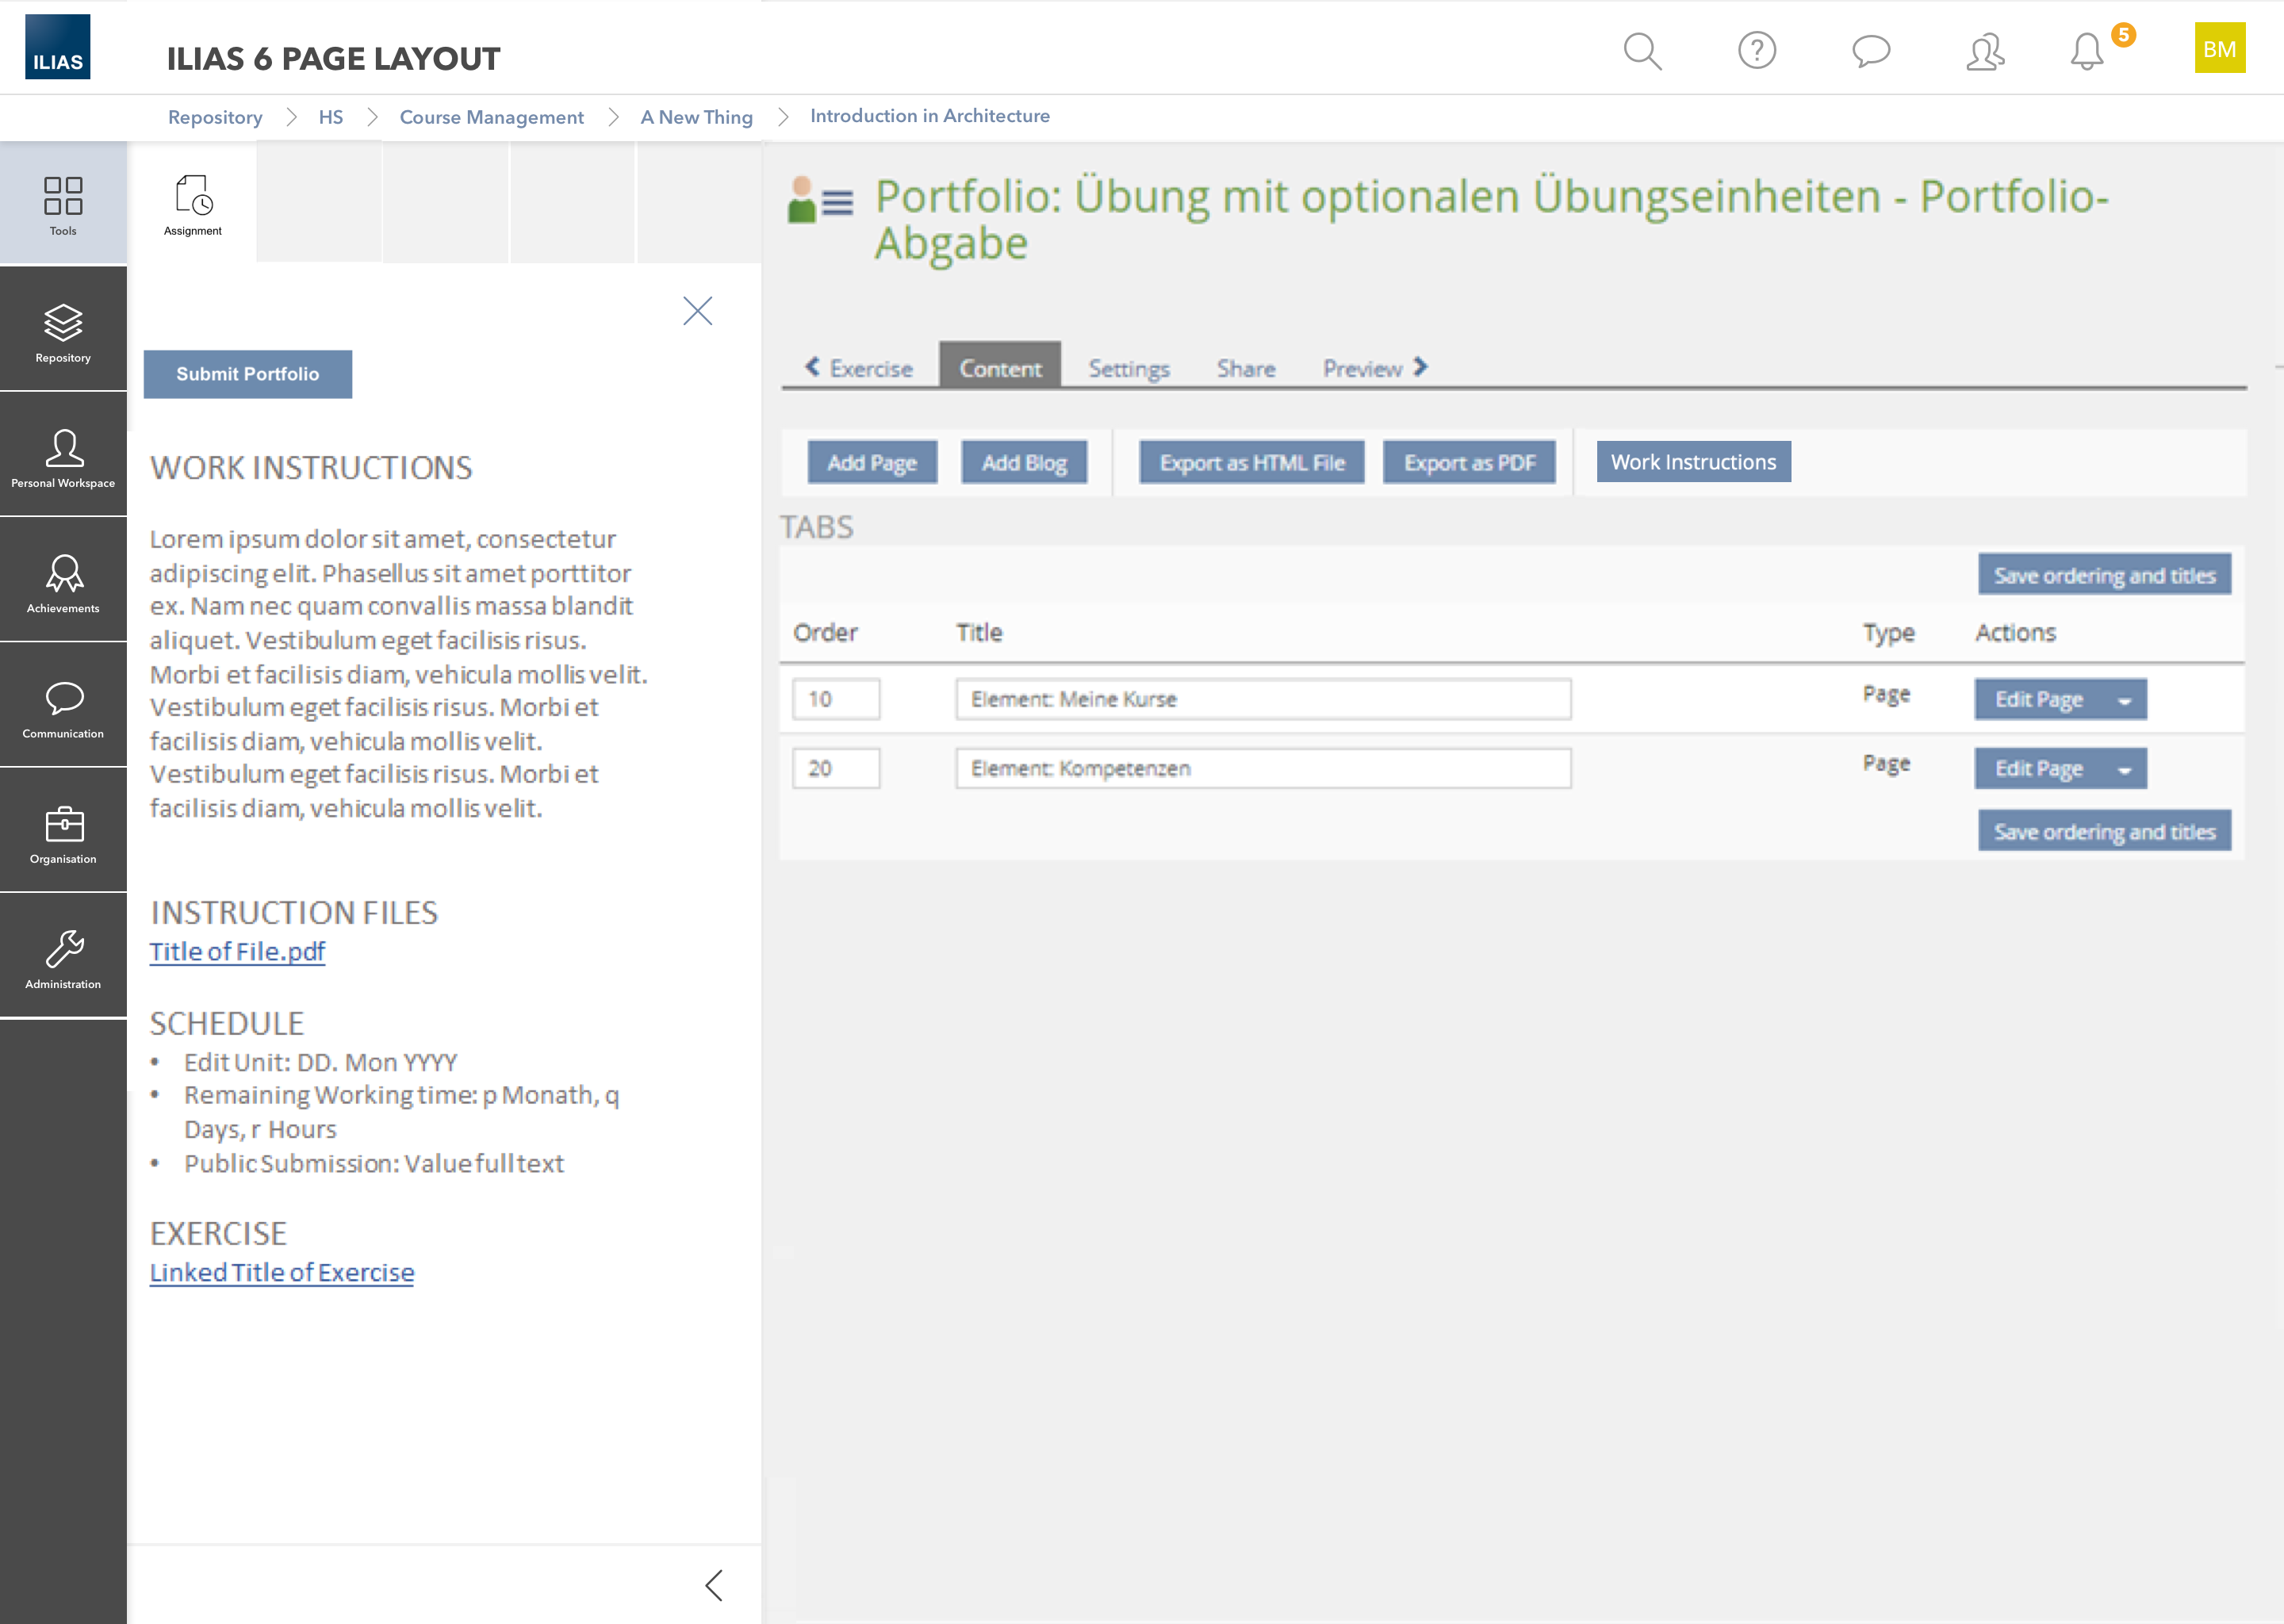This screenshot has width=2284, height=1624.
Task: Click the order field containing 10
Action: (x=836, y=699)
